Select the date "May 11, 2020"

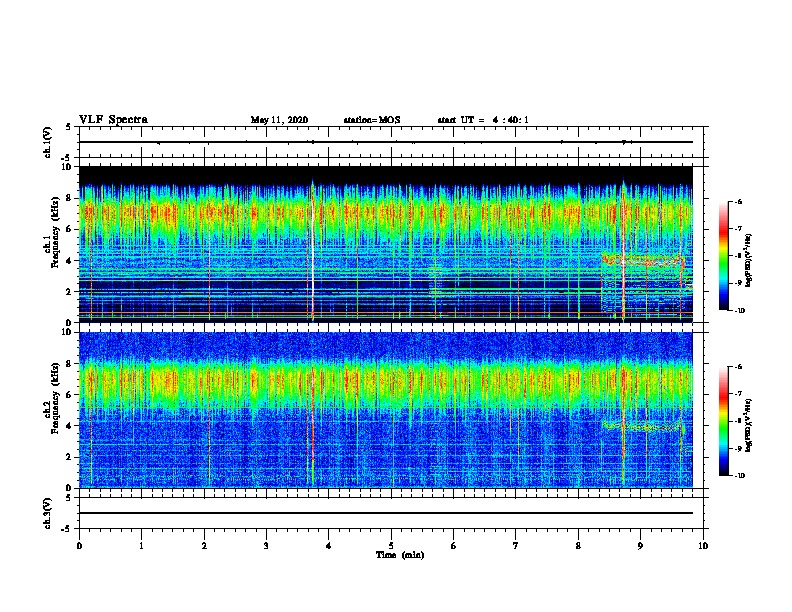[279, 120]
